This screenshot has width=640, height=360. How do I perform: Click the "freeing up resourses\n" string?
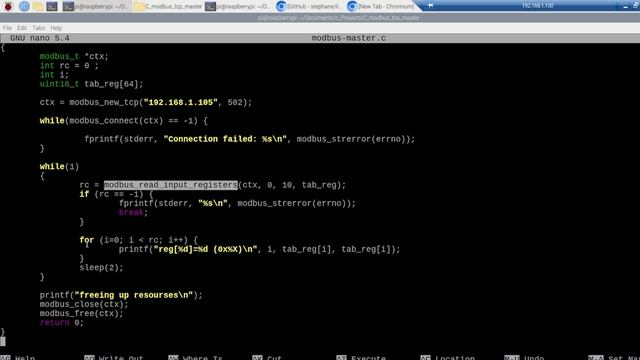pos(134,295)
